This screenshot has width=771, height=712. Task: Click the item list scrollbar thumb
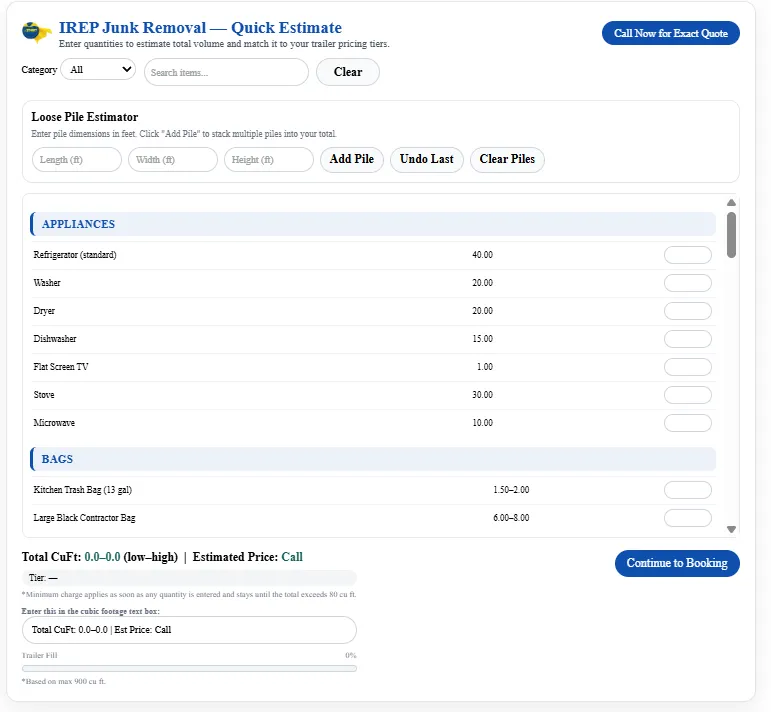click(731, 235)
